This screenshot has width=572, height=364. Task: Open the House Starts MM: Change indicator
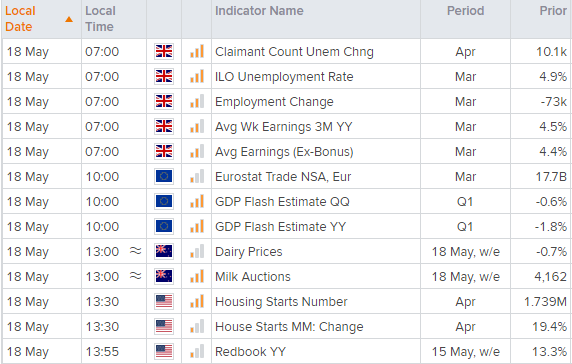click(x=289, y=326)
